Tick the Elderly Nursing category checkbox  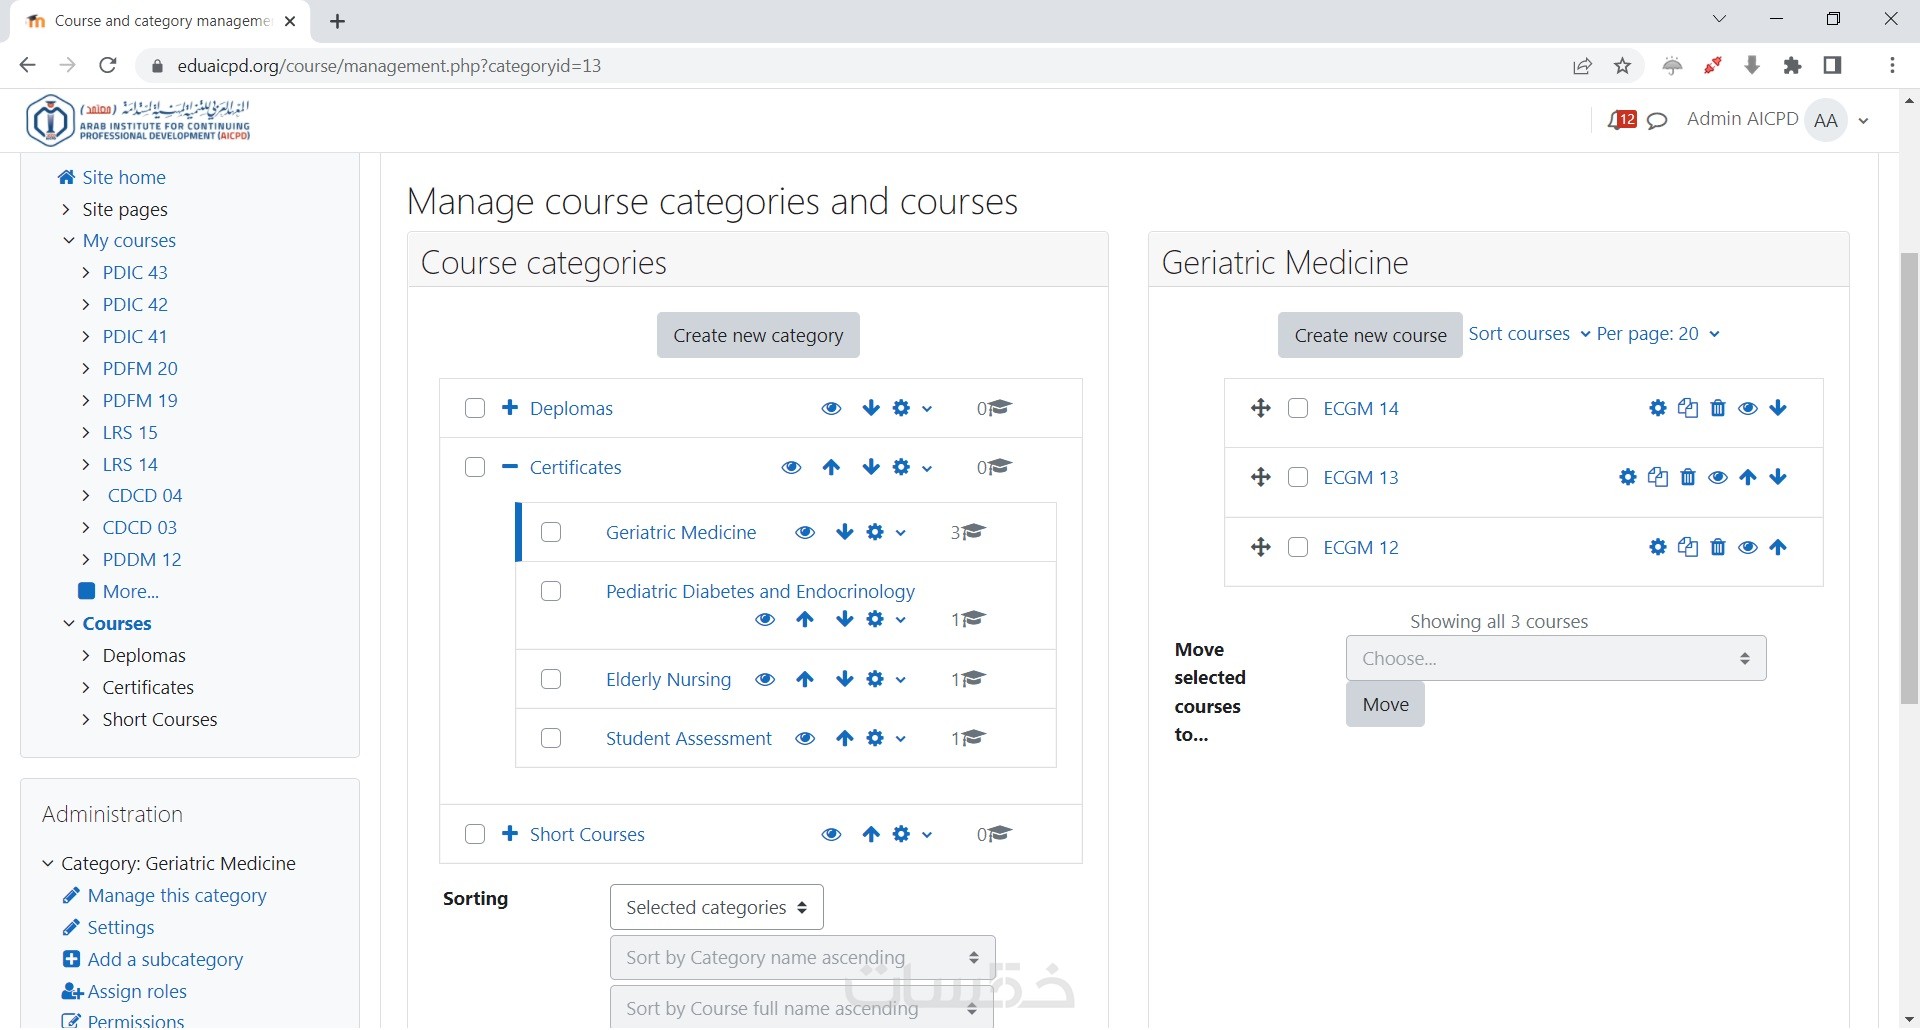click(x=551, y=680)
